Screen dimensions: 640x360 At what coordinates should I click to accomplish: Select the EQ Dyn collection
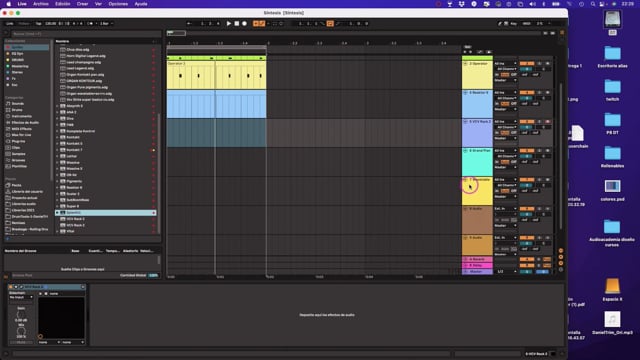(x=17, y=53)
